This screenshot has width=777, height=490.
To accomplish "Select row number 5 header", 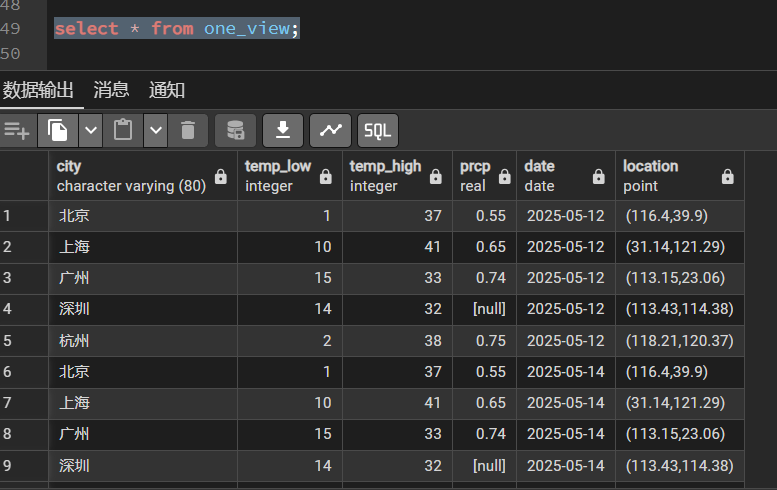I will [x=24, y=341].
